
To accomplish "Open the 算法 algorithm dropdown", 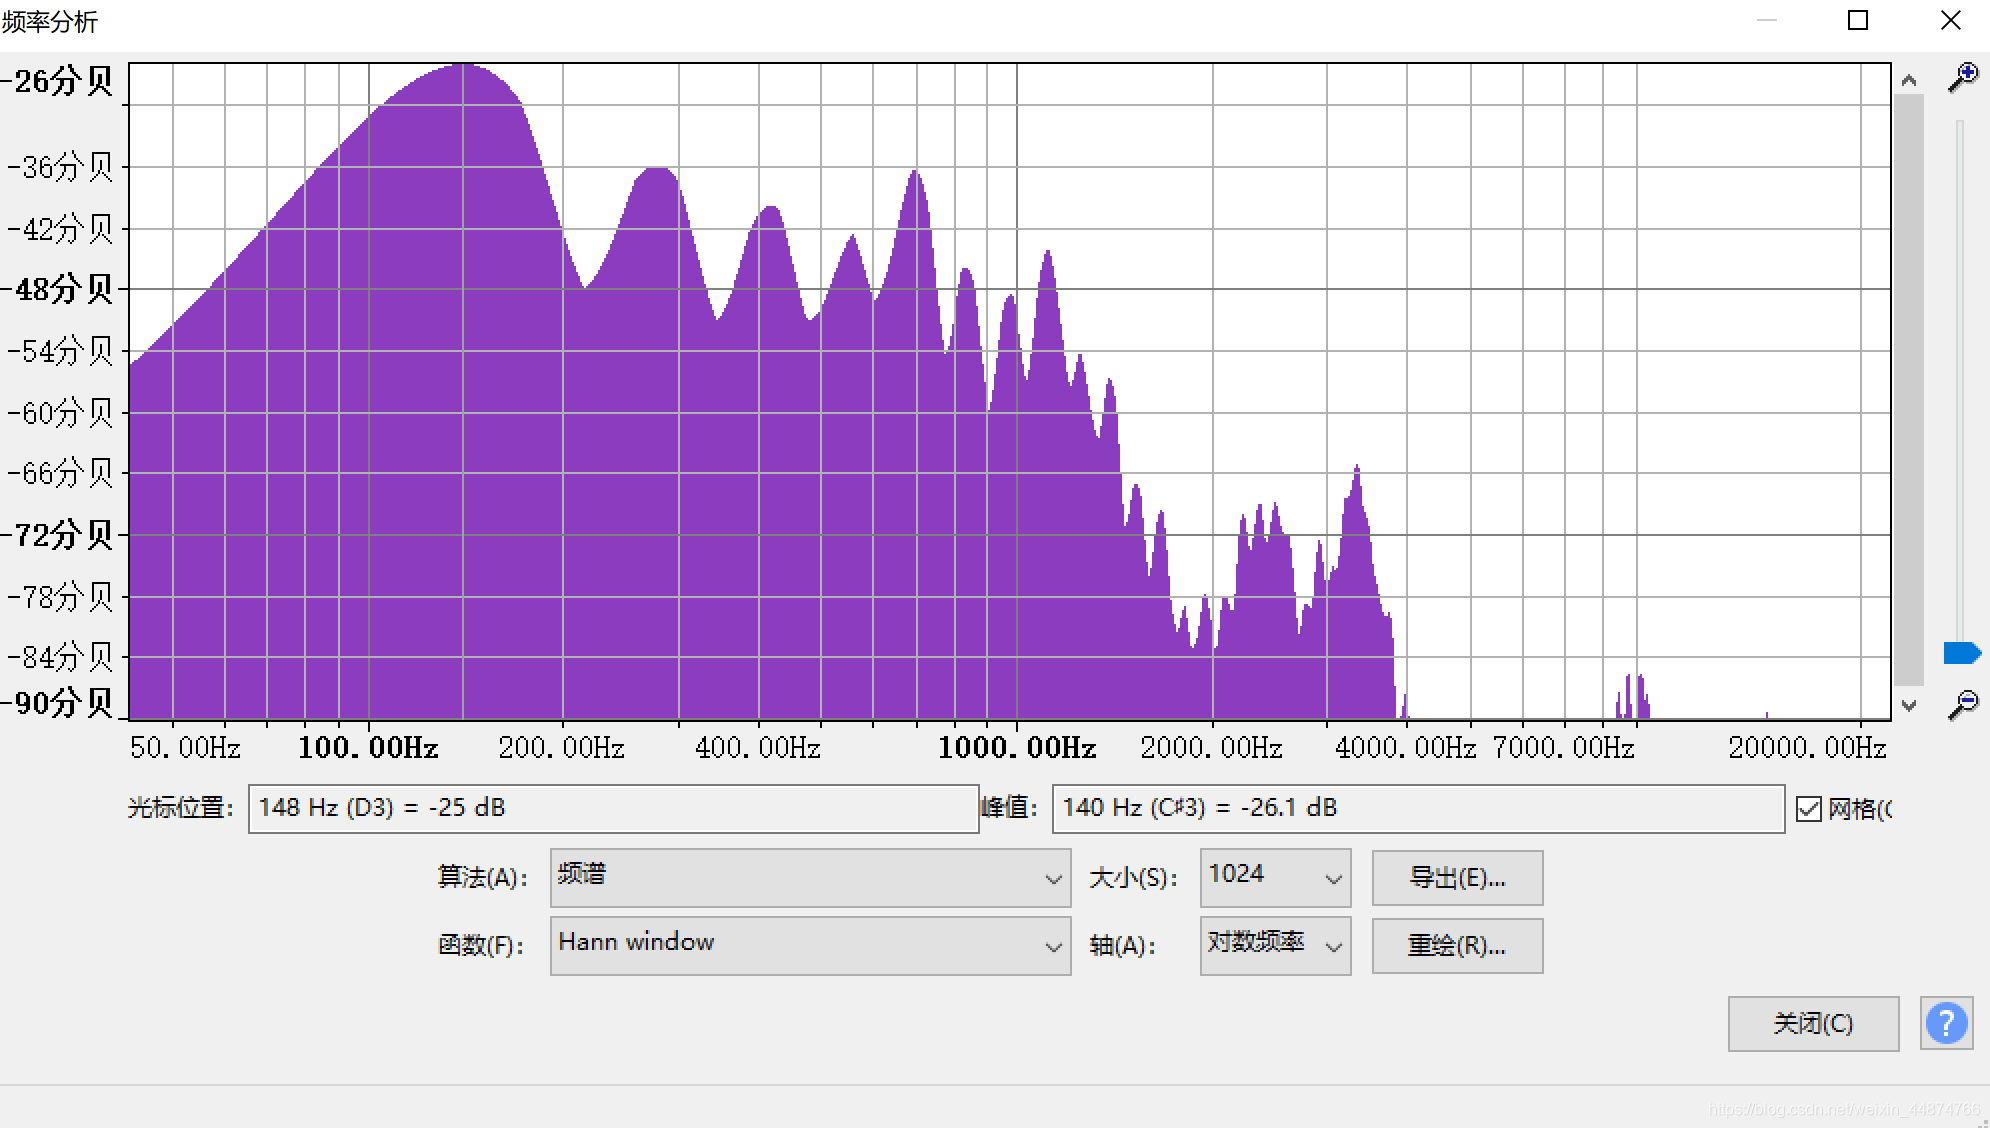I will [x=810, y=878].
